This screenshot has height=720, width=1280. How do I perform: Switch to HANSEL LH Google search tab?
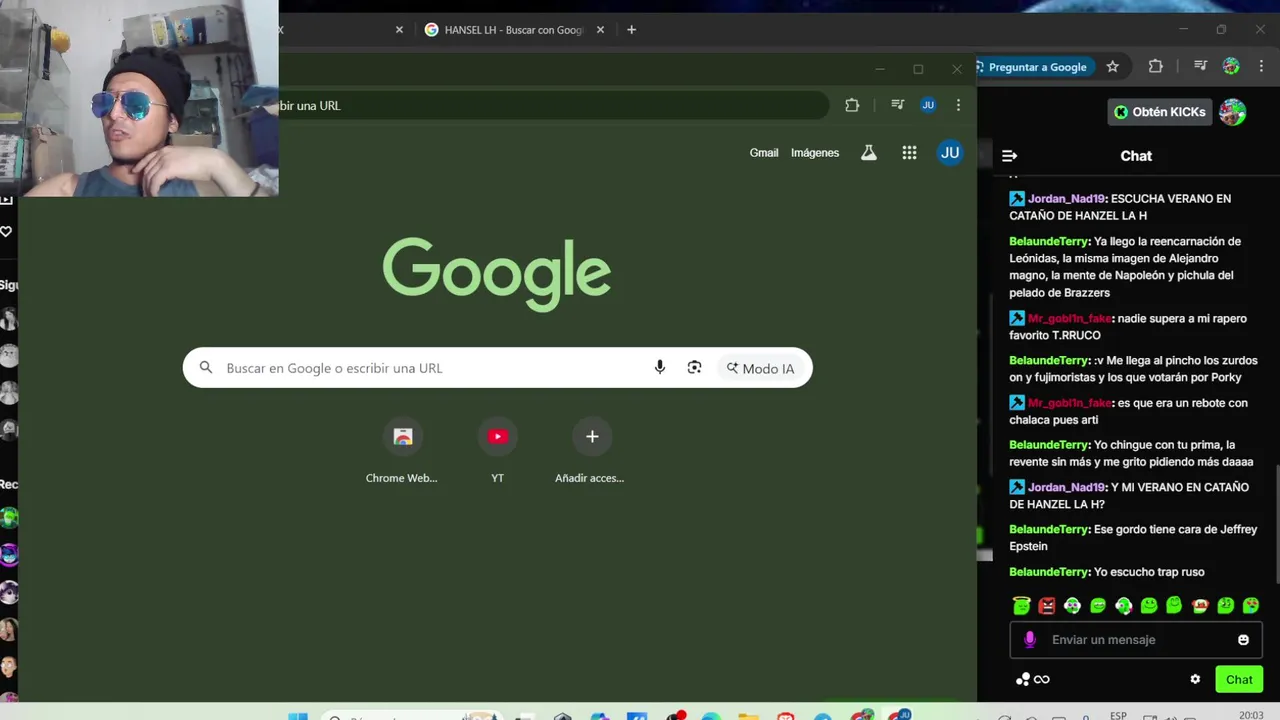514,30
